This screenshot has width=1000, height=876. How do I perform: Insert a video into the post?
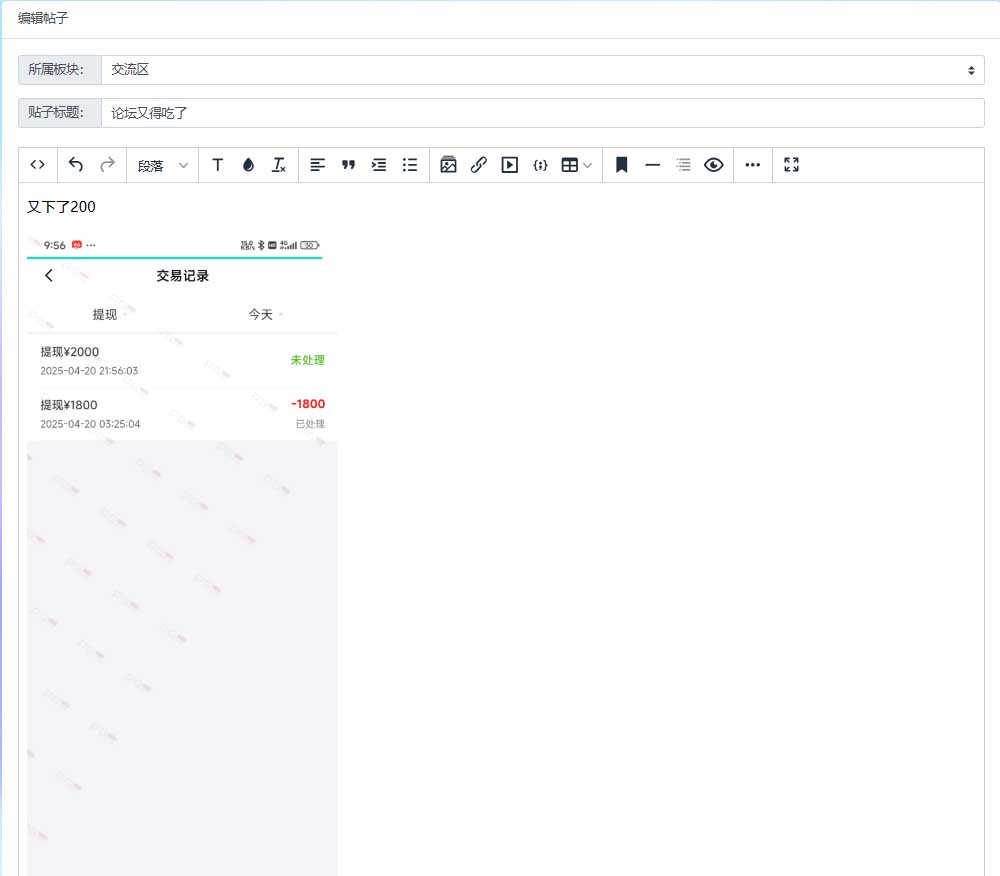pyautogui.click(x=510, y=165)
